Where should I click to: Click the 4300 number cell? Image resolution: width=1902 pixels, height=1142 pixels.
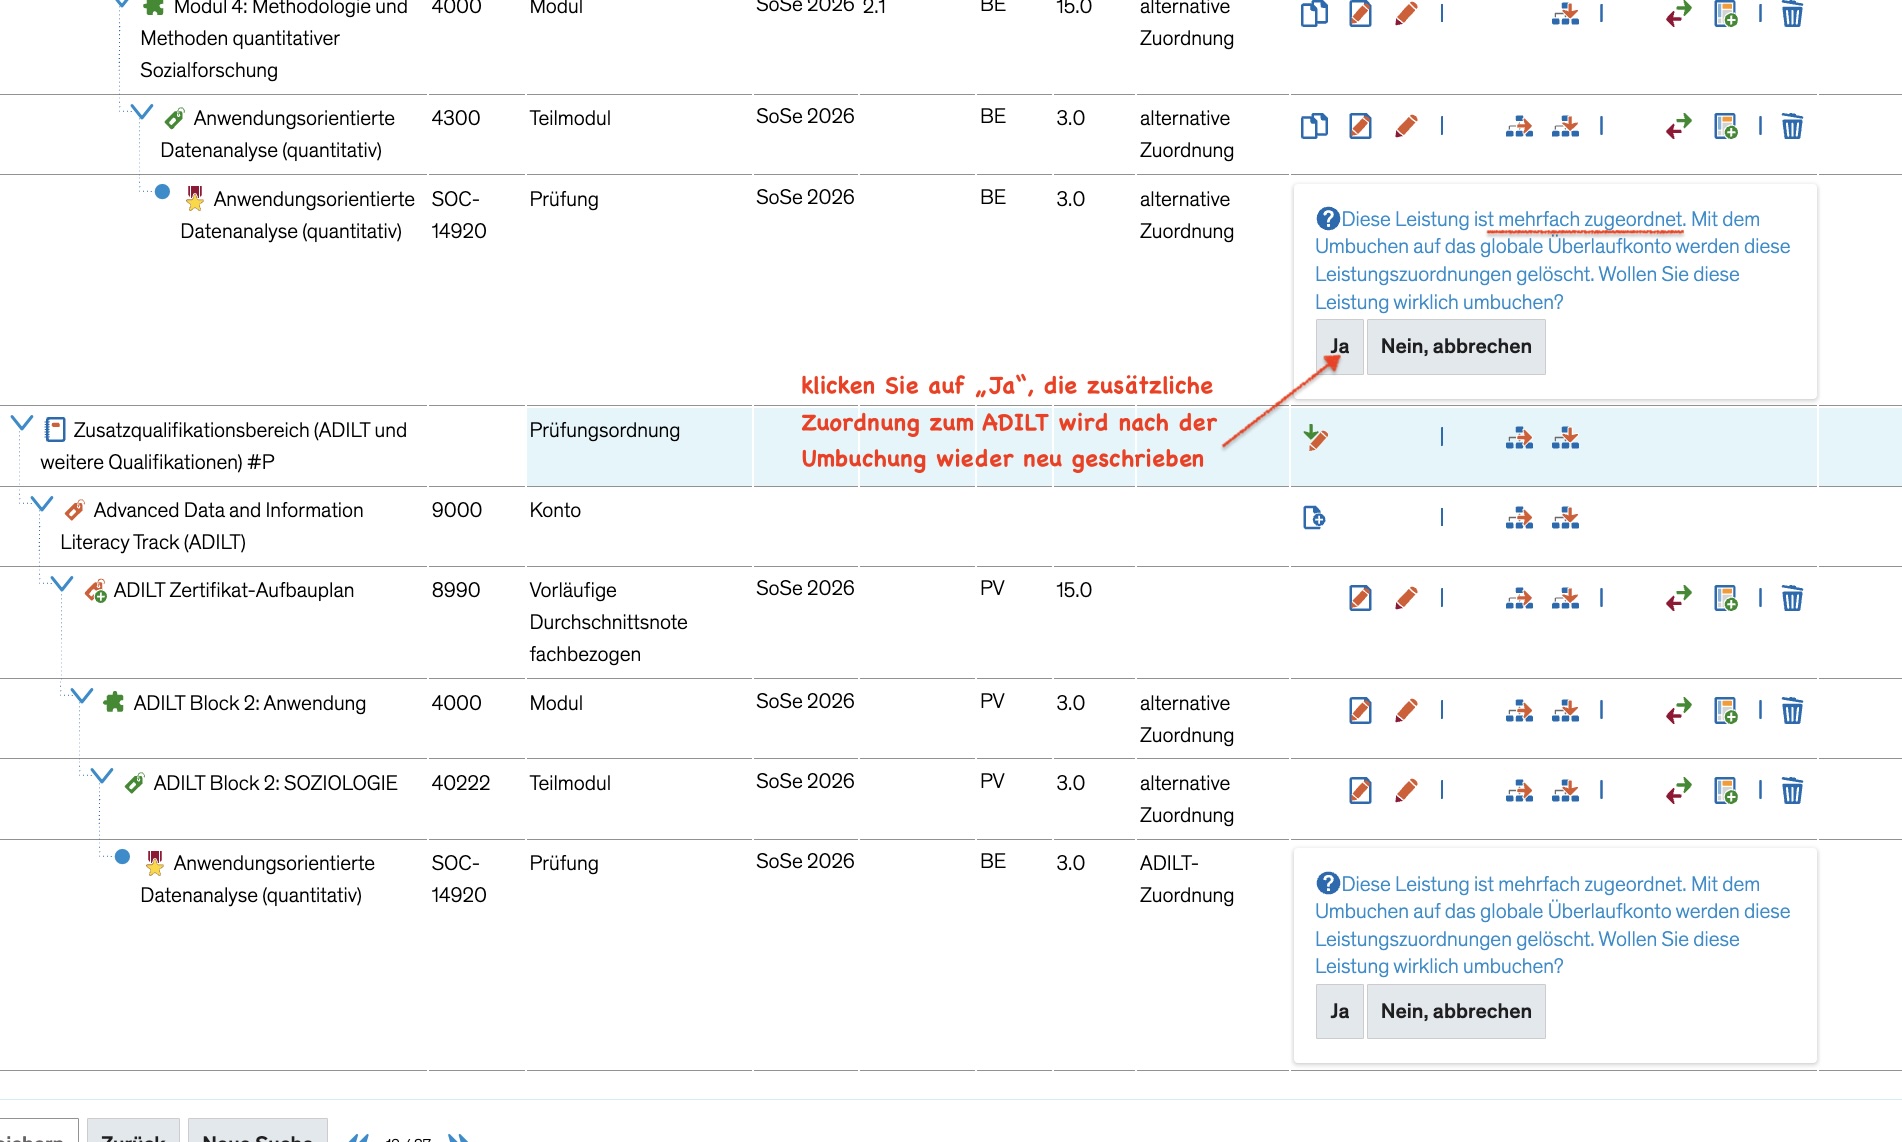[x=455, y=118]
